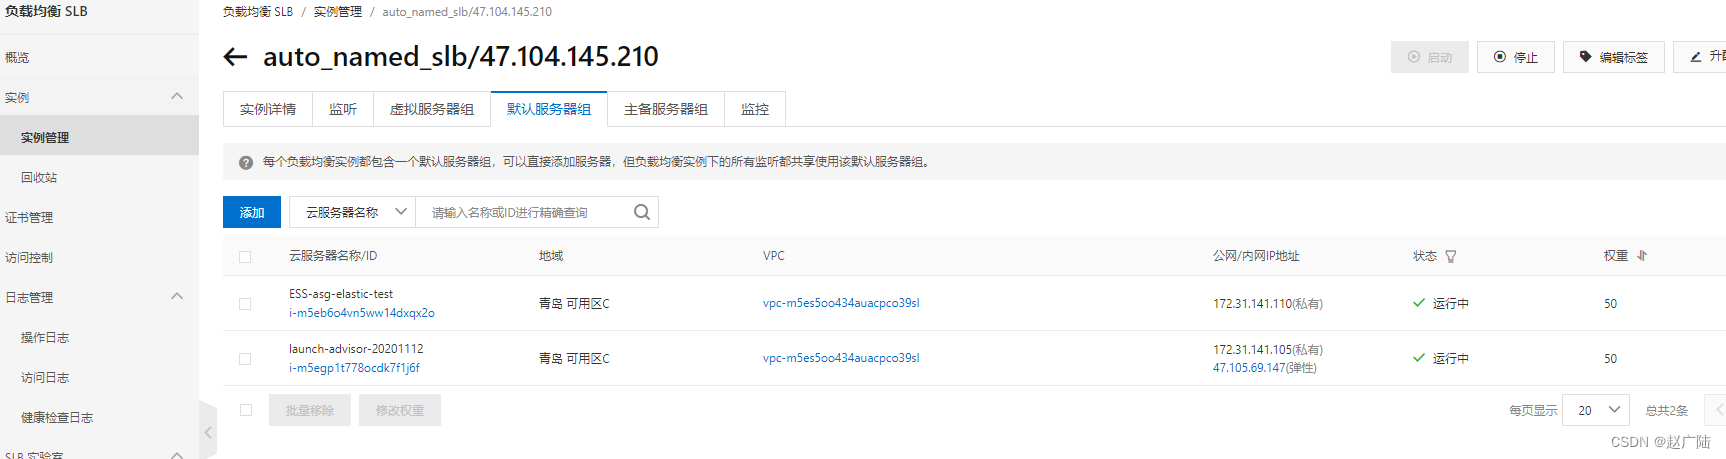This screenshot has width=1726, height=459.
Task: Select the ESS-asg-elastic-test row checkbox
Action: click(245, 304)
